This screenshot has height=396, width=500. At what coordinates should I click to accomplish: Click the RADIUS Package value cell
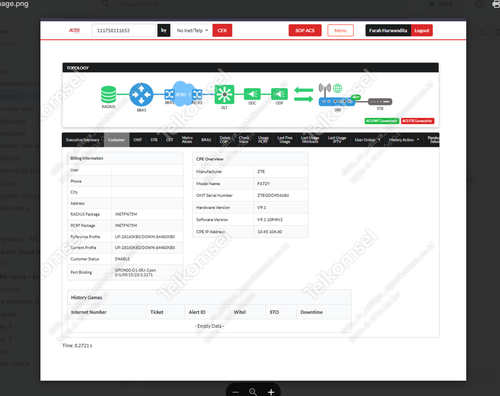pyautogui.click(x=147, y=214)
